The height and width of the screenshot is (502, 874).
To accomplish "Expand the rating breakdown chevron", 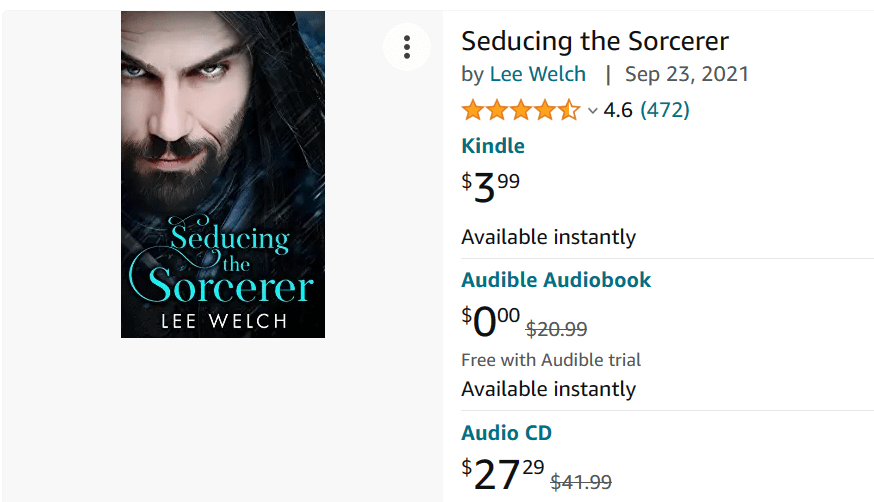I will coord(592,111).
